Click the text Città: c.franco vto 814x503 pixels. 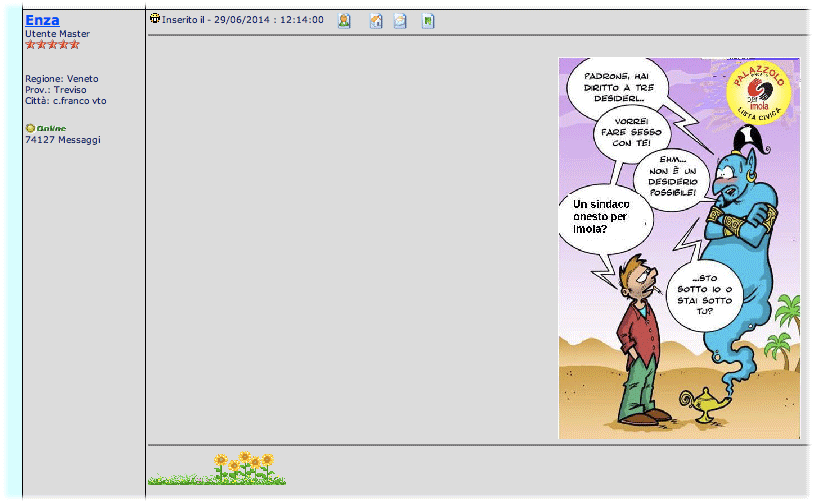coord(66,101)
